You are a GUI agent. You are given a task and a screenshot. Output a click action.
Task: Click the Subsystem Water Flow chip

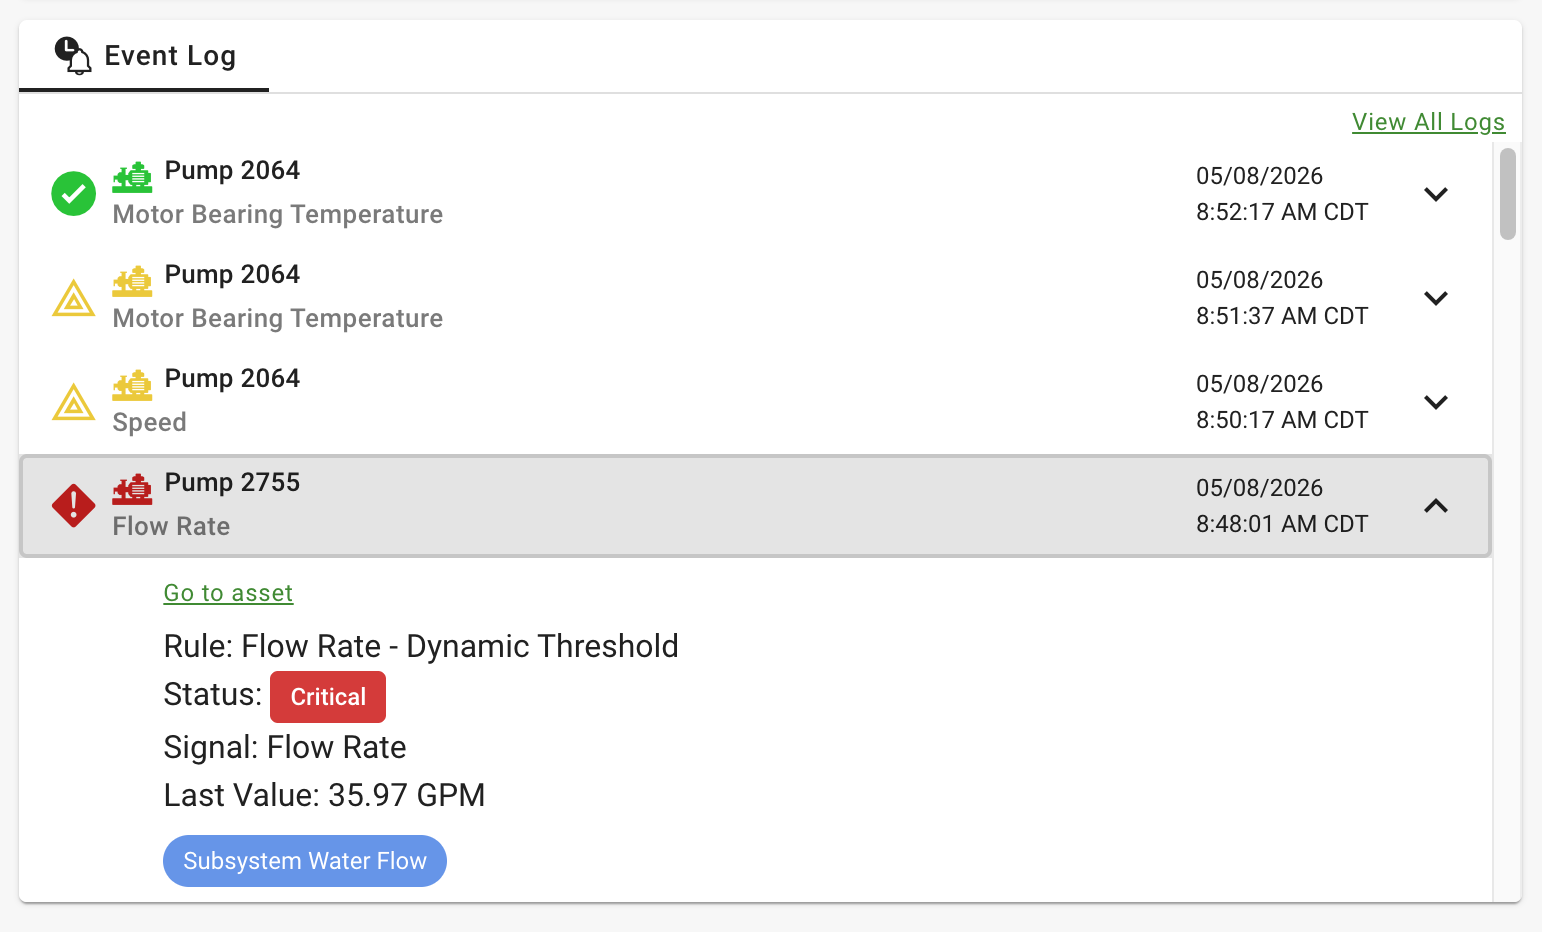(305, 861)
